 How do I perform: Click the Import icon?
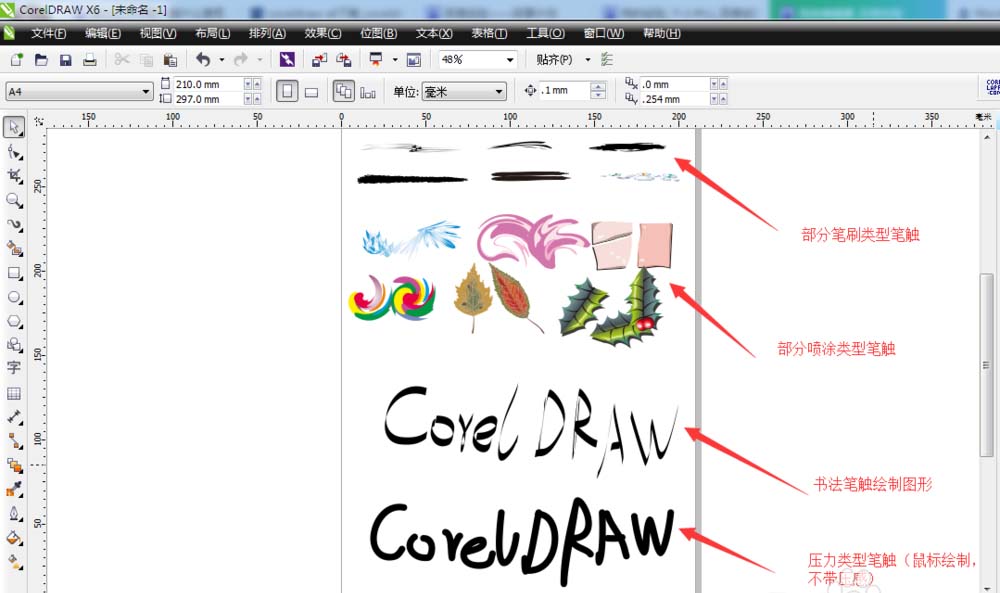(320, 60)
